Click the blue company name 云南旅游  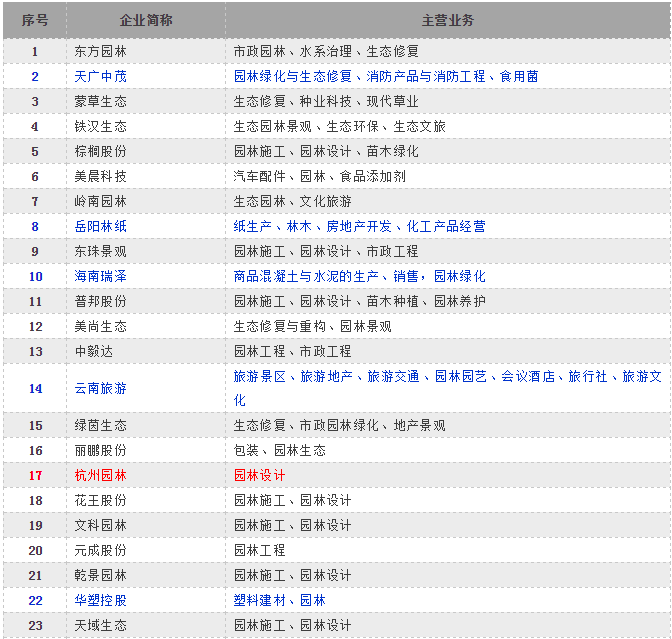coord(100,388)
